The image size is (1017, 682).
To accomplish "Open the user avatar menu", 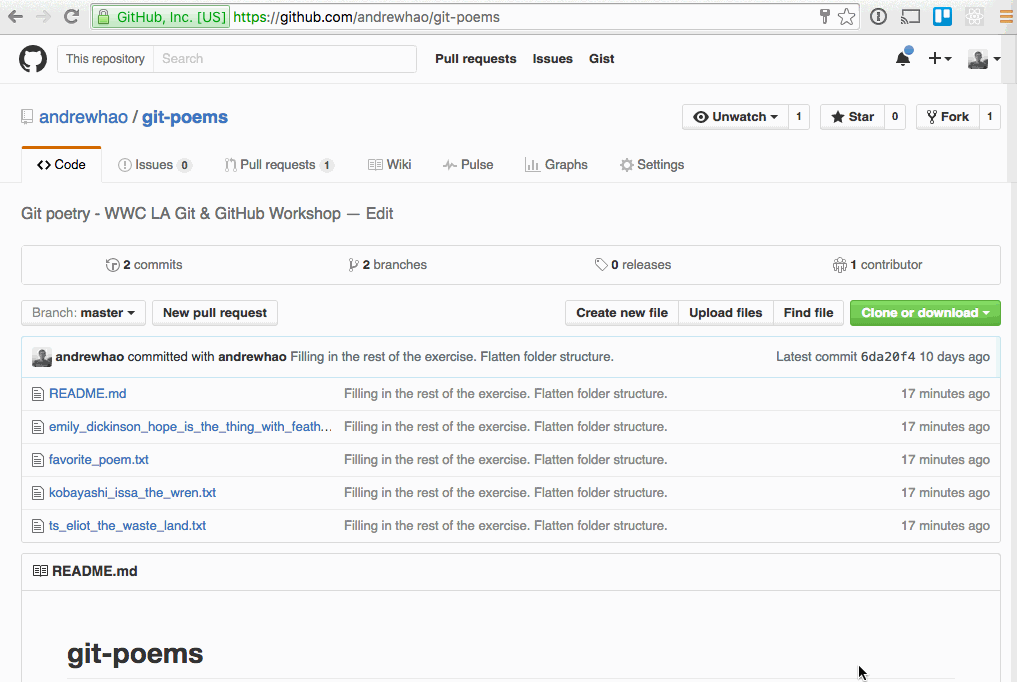I will [983, 59].
